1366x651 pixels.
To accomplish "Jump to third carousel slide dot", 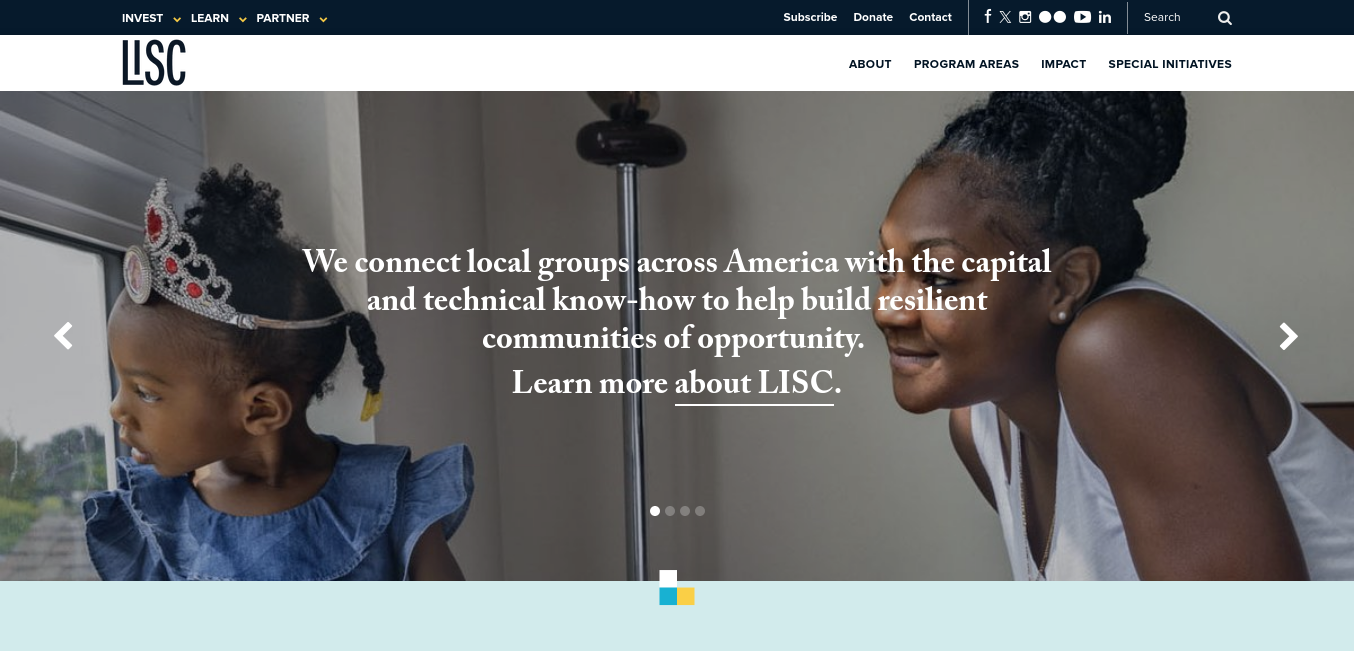I will coord(685,511).
